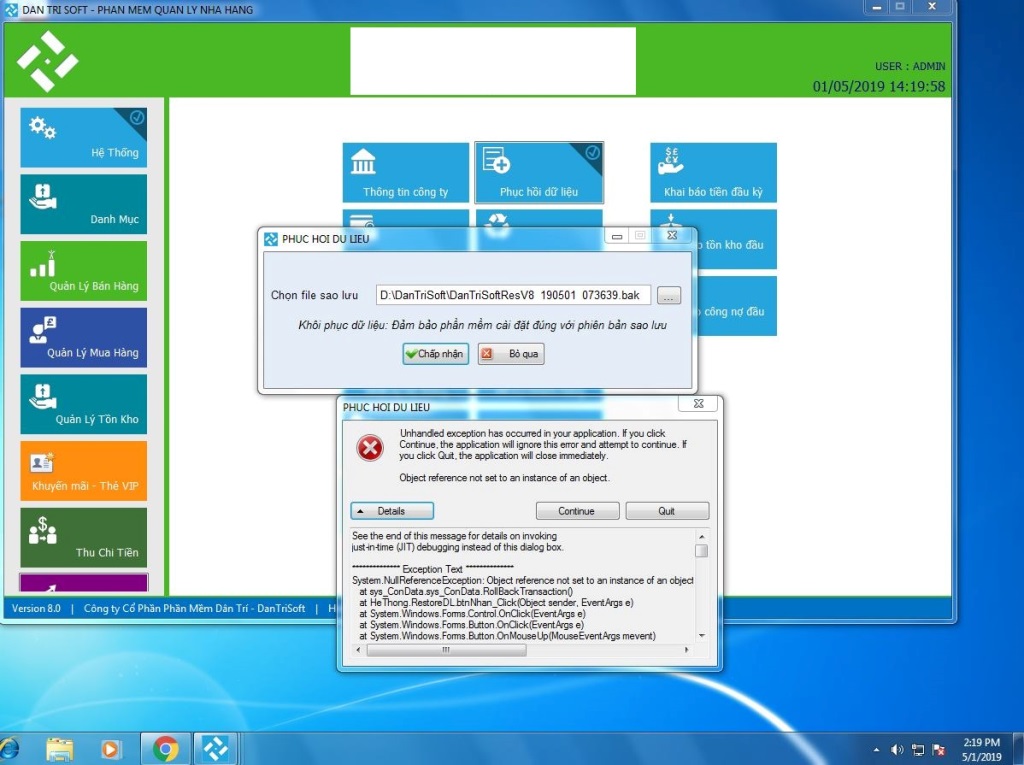Click the scroll-right arrow in exception details

(686, 650)
